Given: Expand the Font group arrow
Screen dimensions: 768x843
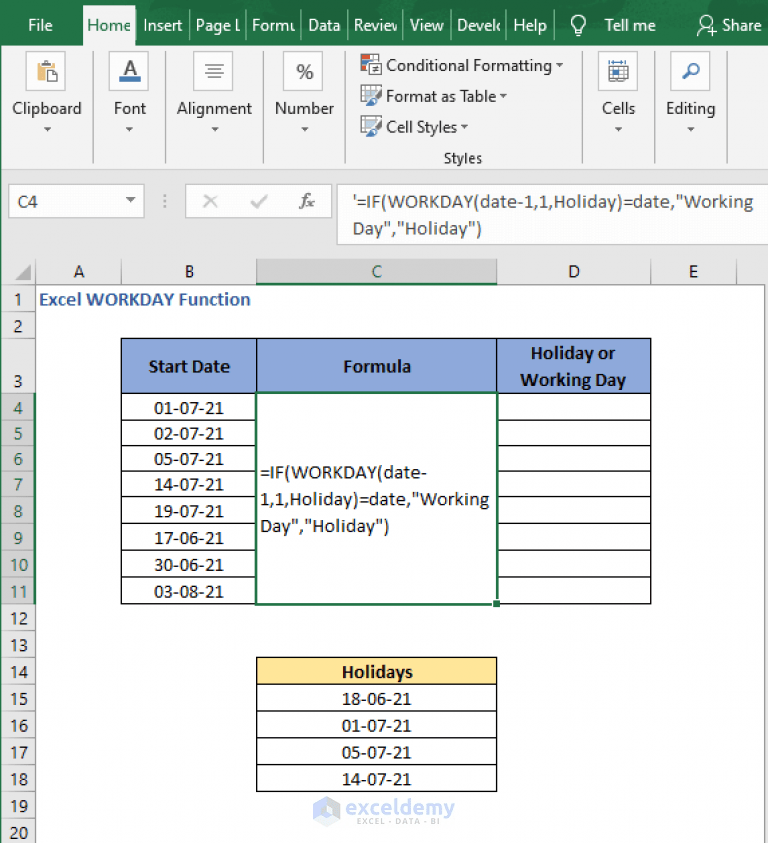Looking at the screenshot, I should click(x=129, y=129).
